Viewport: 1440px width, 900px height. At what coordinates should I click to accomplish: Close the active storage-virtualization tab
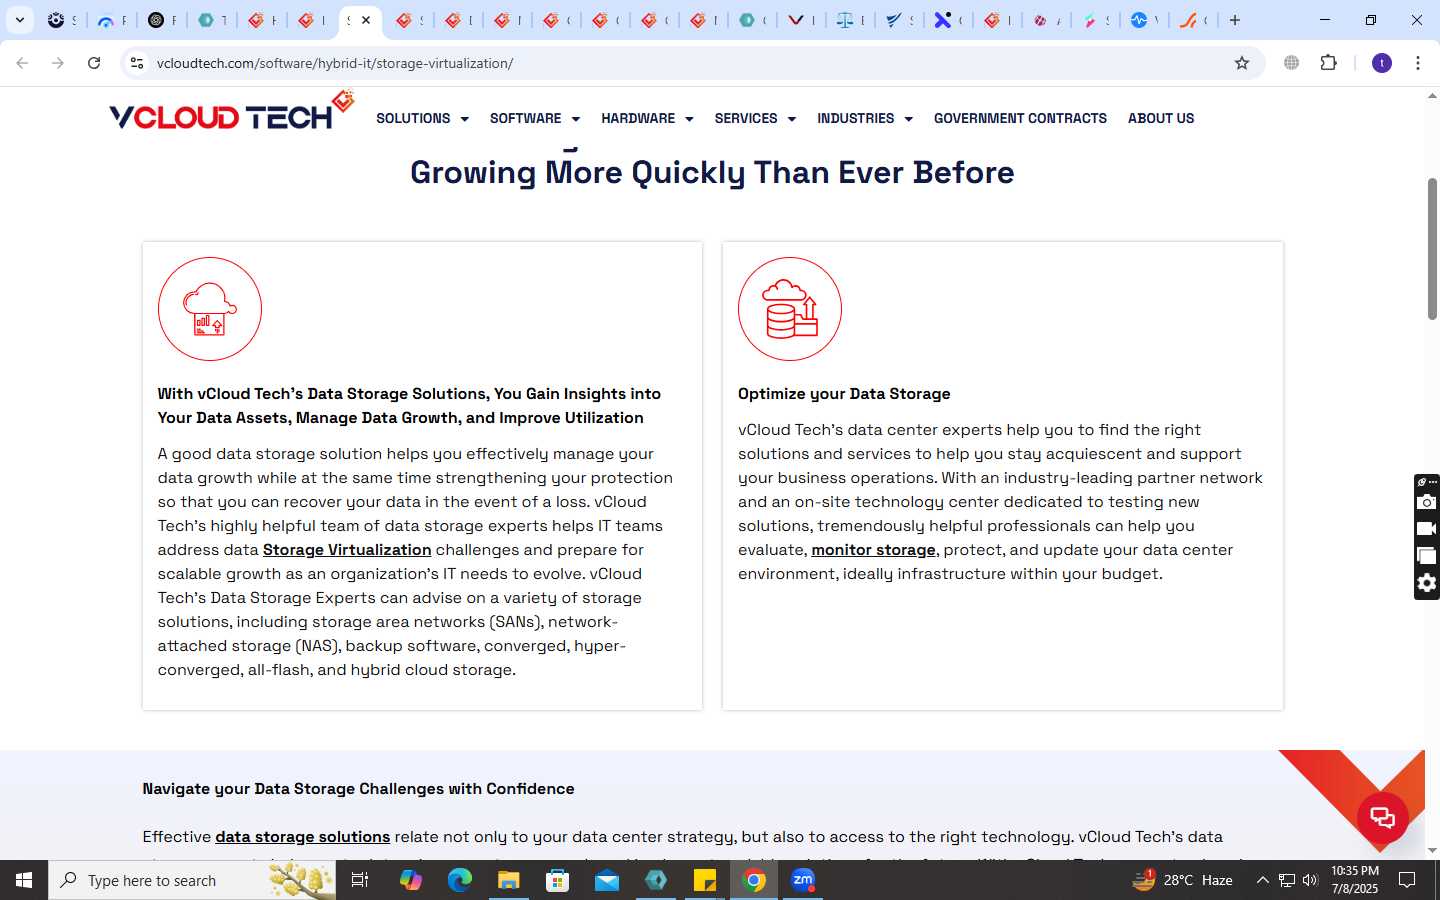click(x=366, y=20)
